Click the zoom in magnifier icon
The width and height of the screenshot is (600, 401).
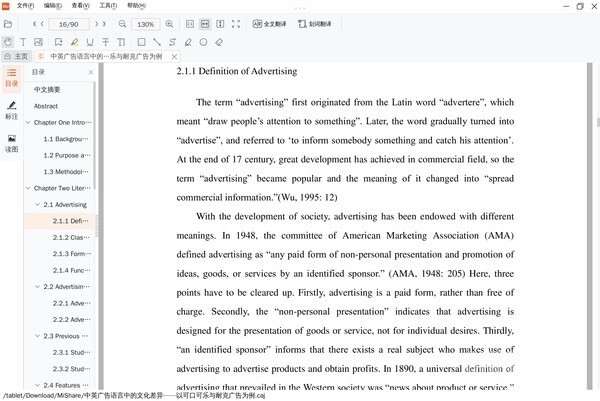tap(169, 23)
